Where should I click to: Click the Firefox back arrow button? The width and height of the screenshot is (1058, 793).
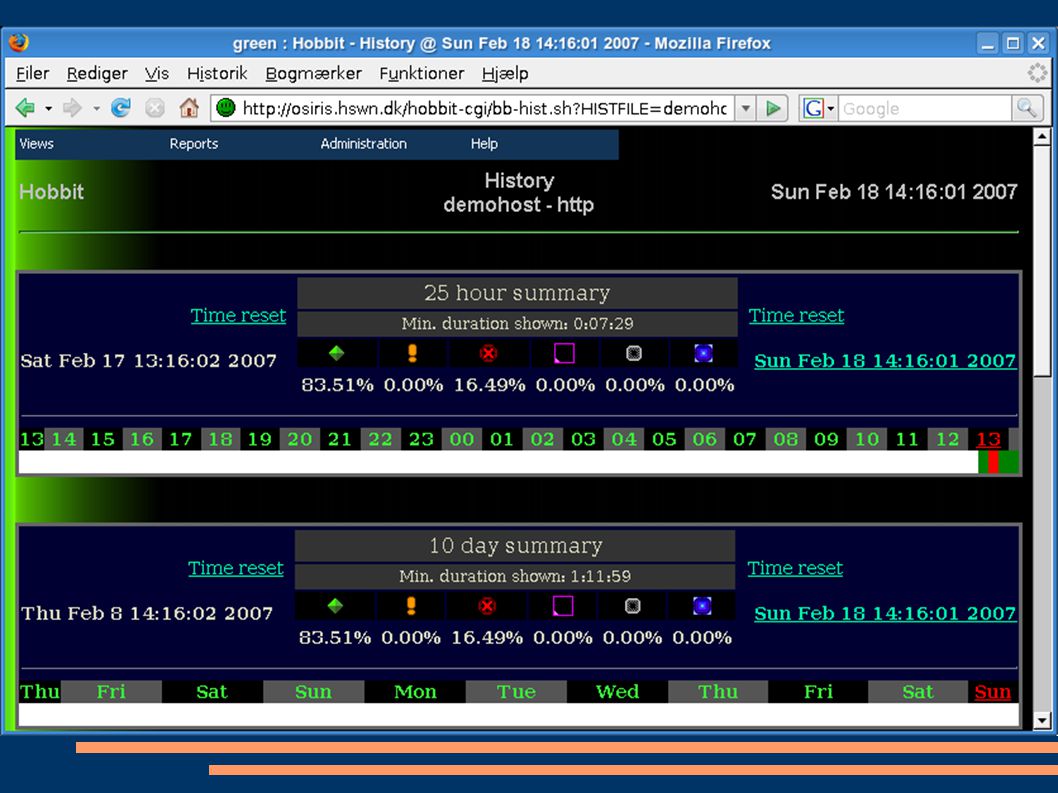coord(26,108)
